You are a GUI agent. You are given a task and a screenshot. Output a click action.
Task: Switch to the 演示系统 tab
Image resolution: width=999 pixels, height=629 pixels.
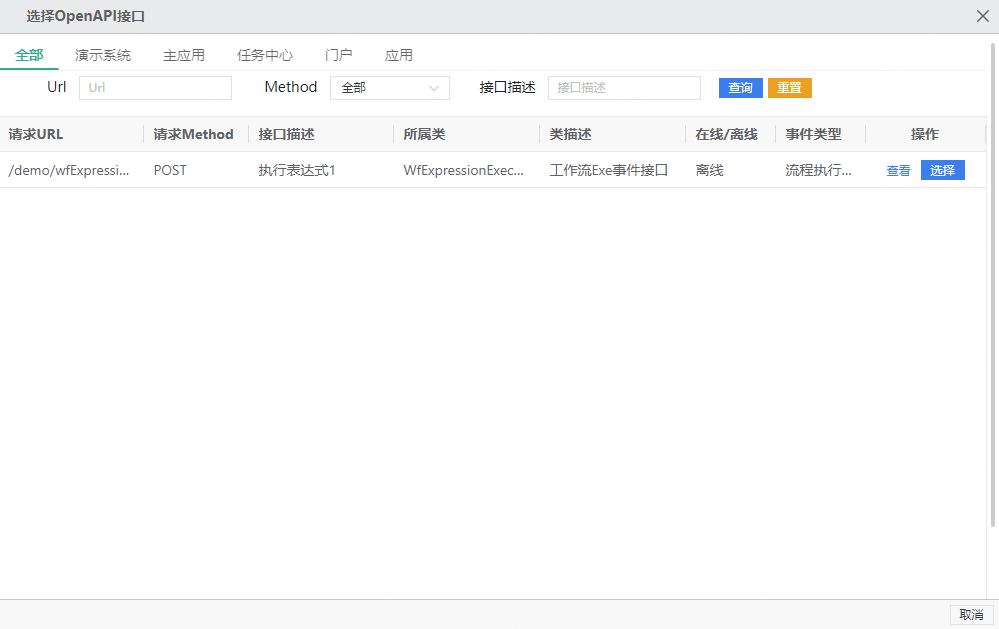[x=102, y=55]
